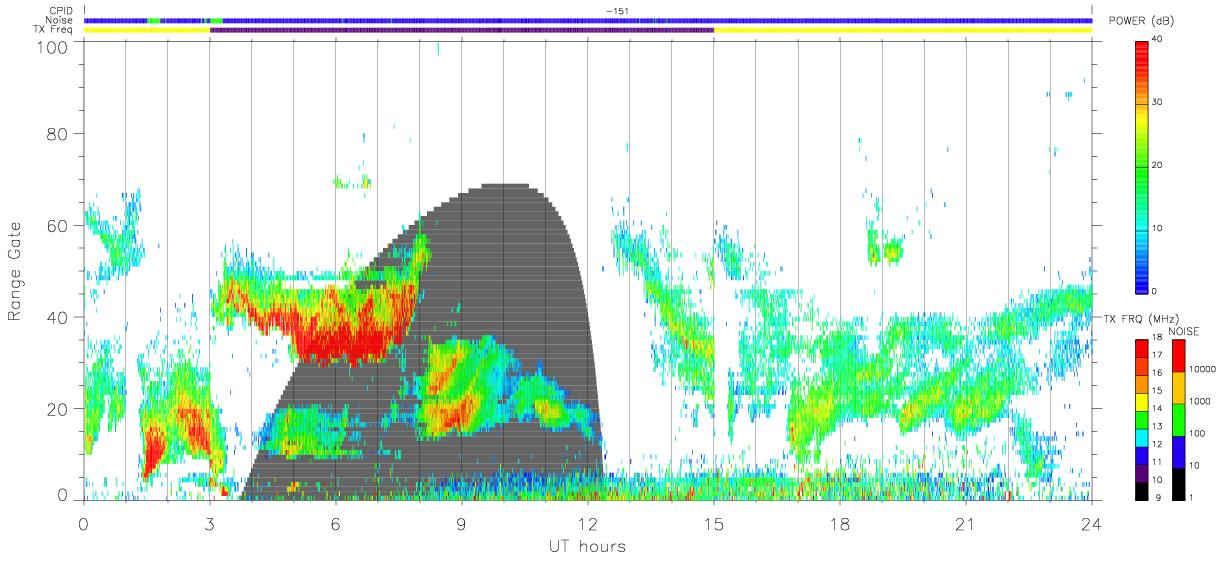Click the 3 tick on the UT hours axis

[210, 523]
